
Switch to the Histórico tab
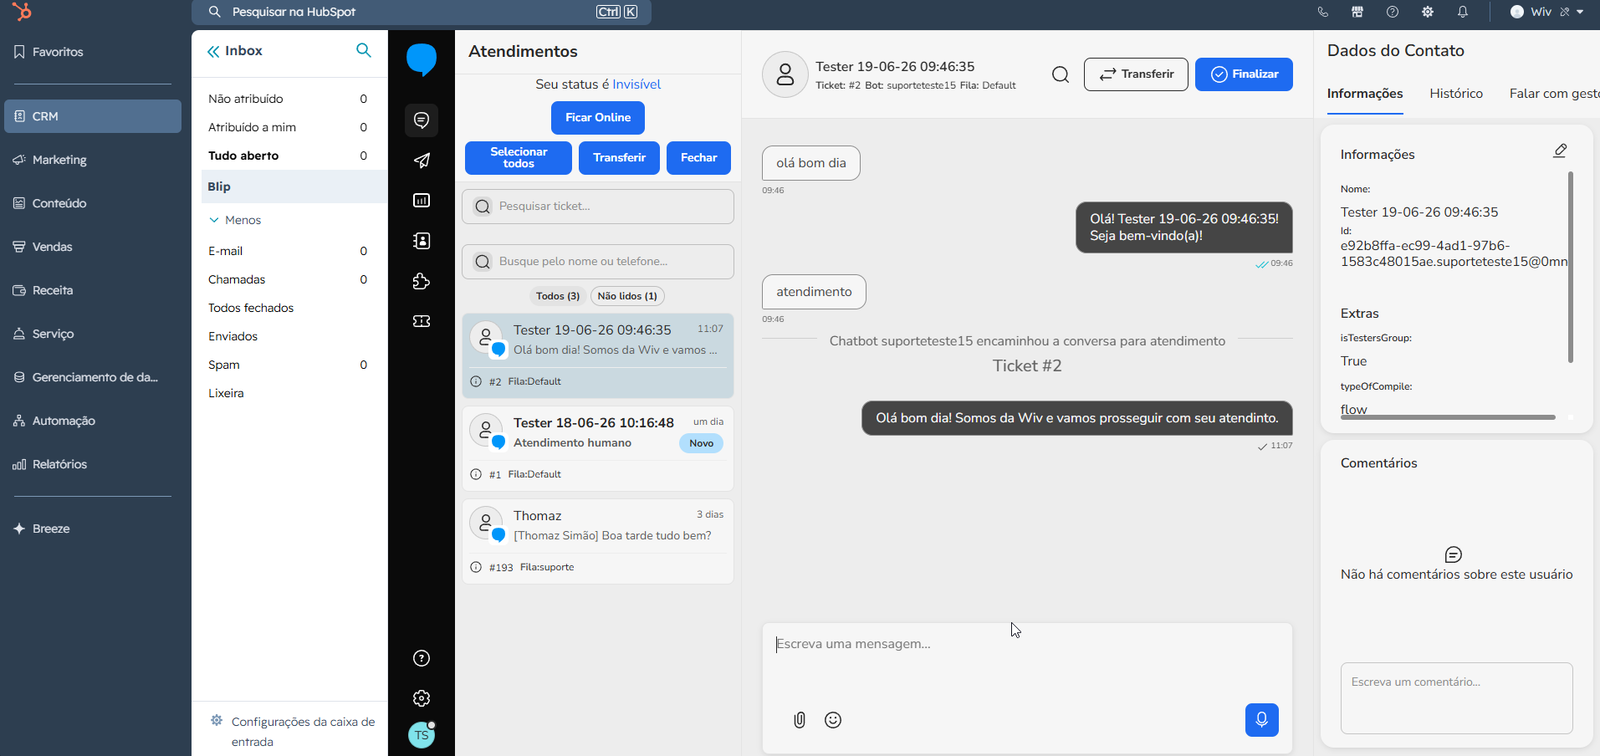pos(1456,93)
